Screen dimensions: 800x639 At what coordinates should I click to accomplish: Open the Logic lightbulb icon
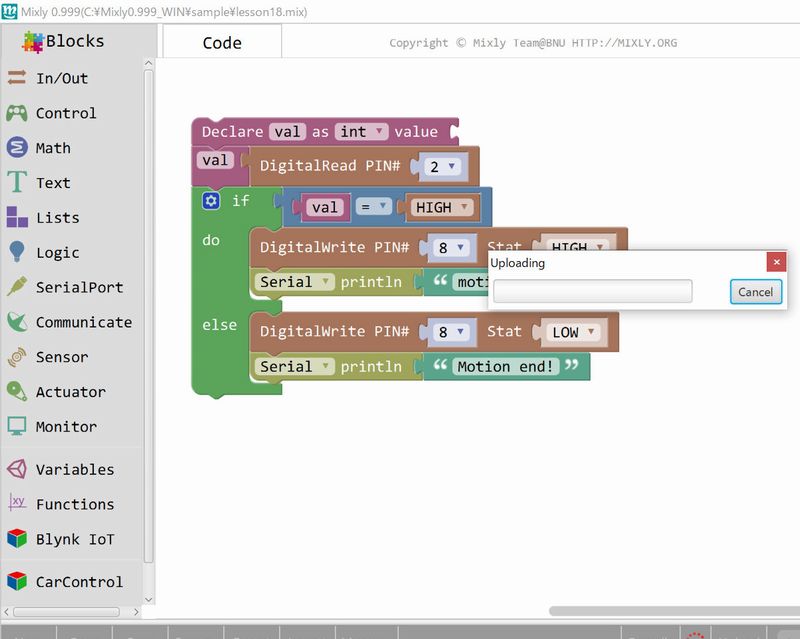pyautogui.click(x=17, y=252)
